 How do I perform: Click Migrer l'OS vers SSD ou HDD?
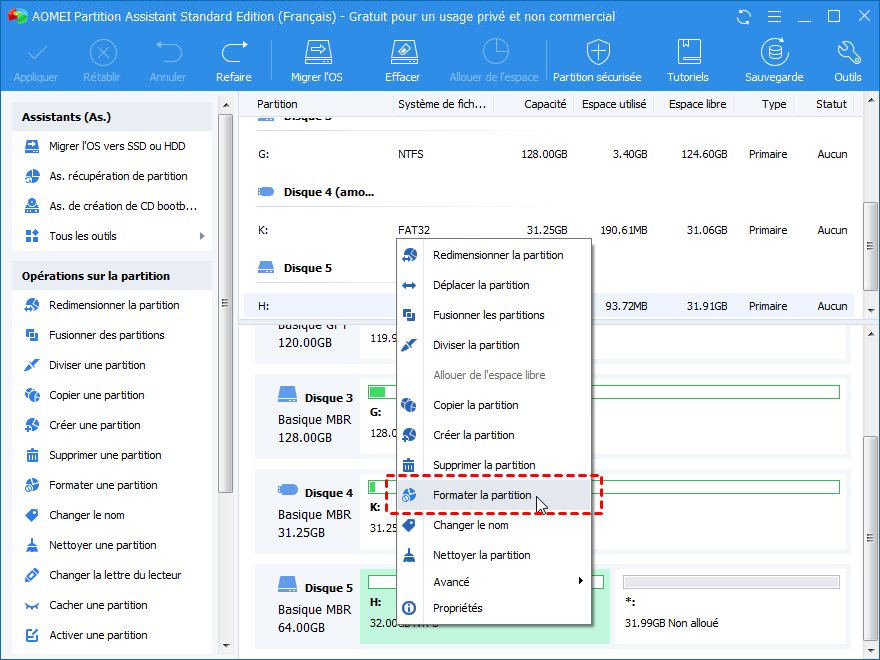(116, 146)
